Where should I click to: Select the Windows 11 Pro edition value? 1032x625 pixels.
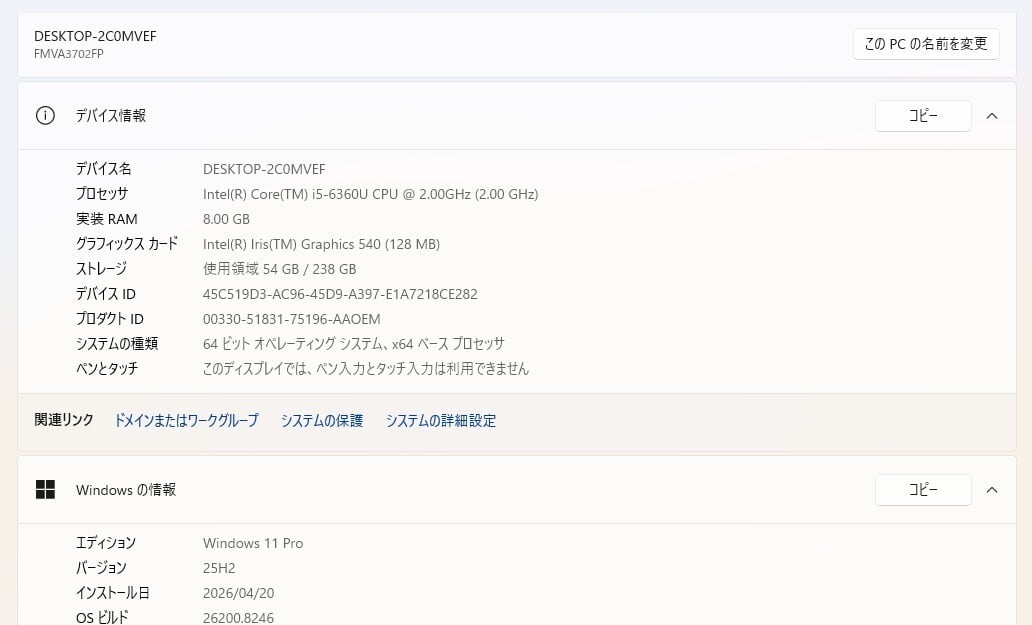click(x=253, y=543)
